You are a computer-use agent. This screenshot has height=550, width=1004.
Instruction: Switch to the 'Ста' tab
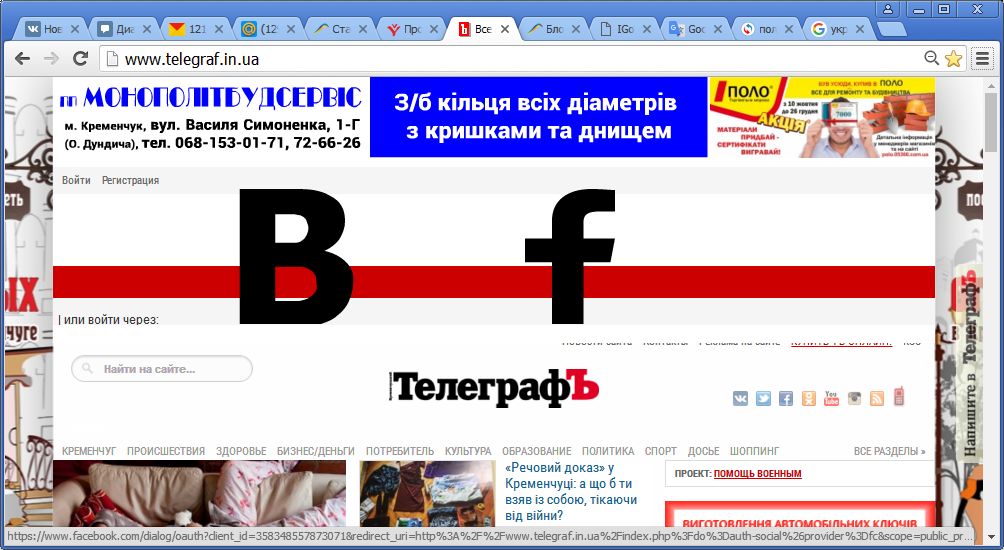[x=339, y=29]
